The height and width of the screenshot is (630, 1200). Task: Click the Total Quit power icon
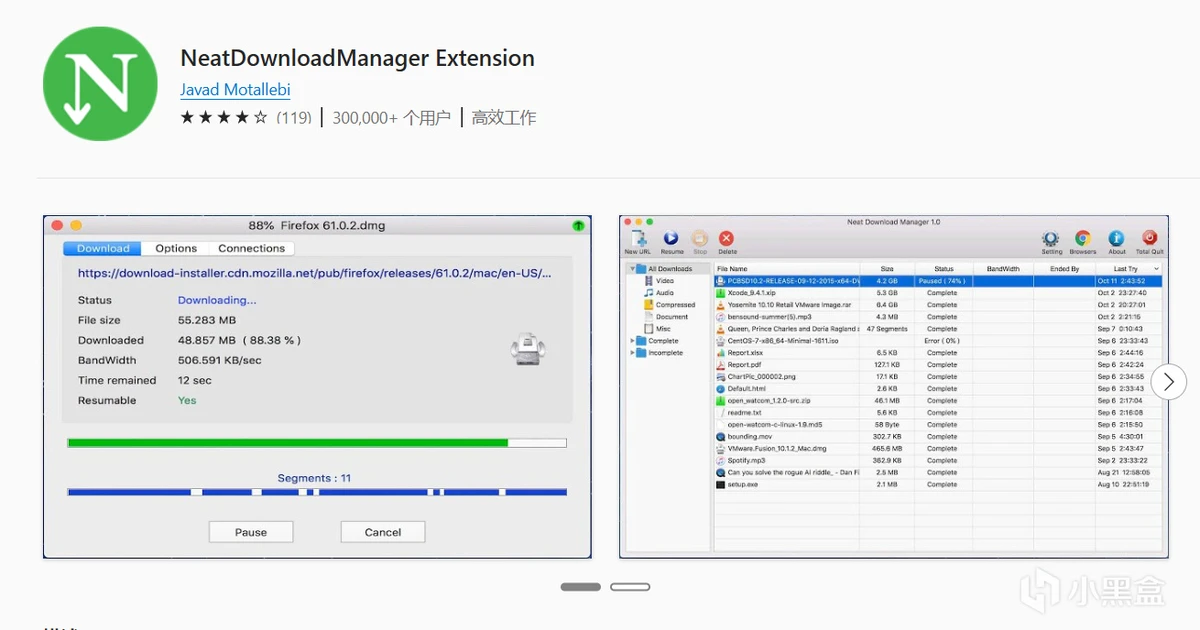1150,239
